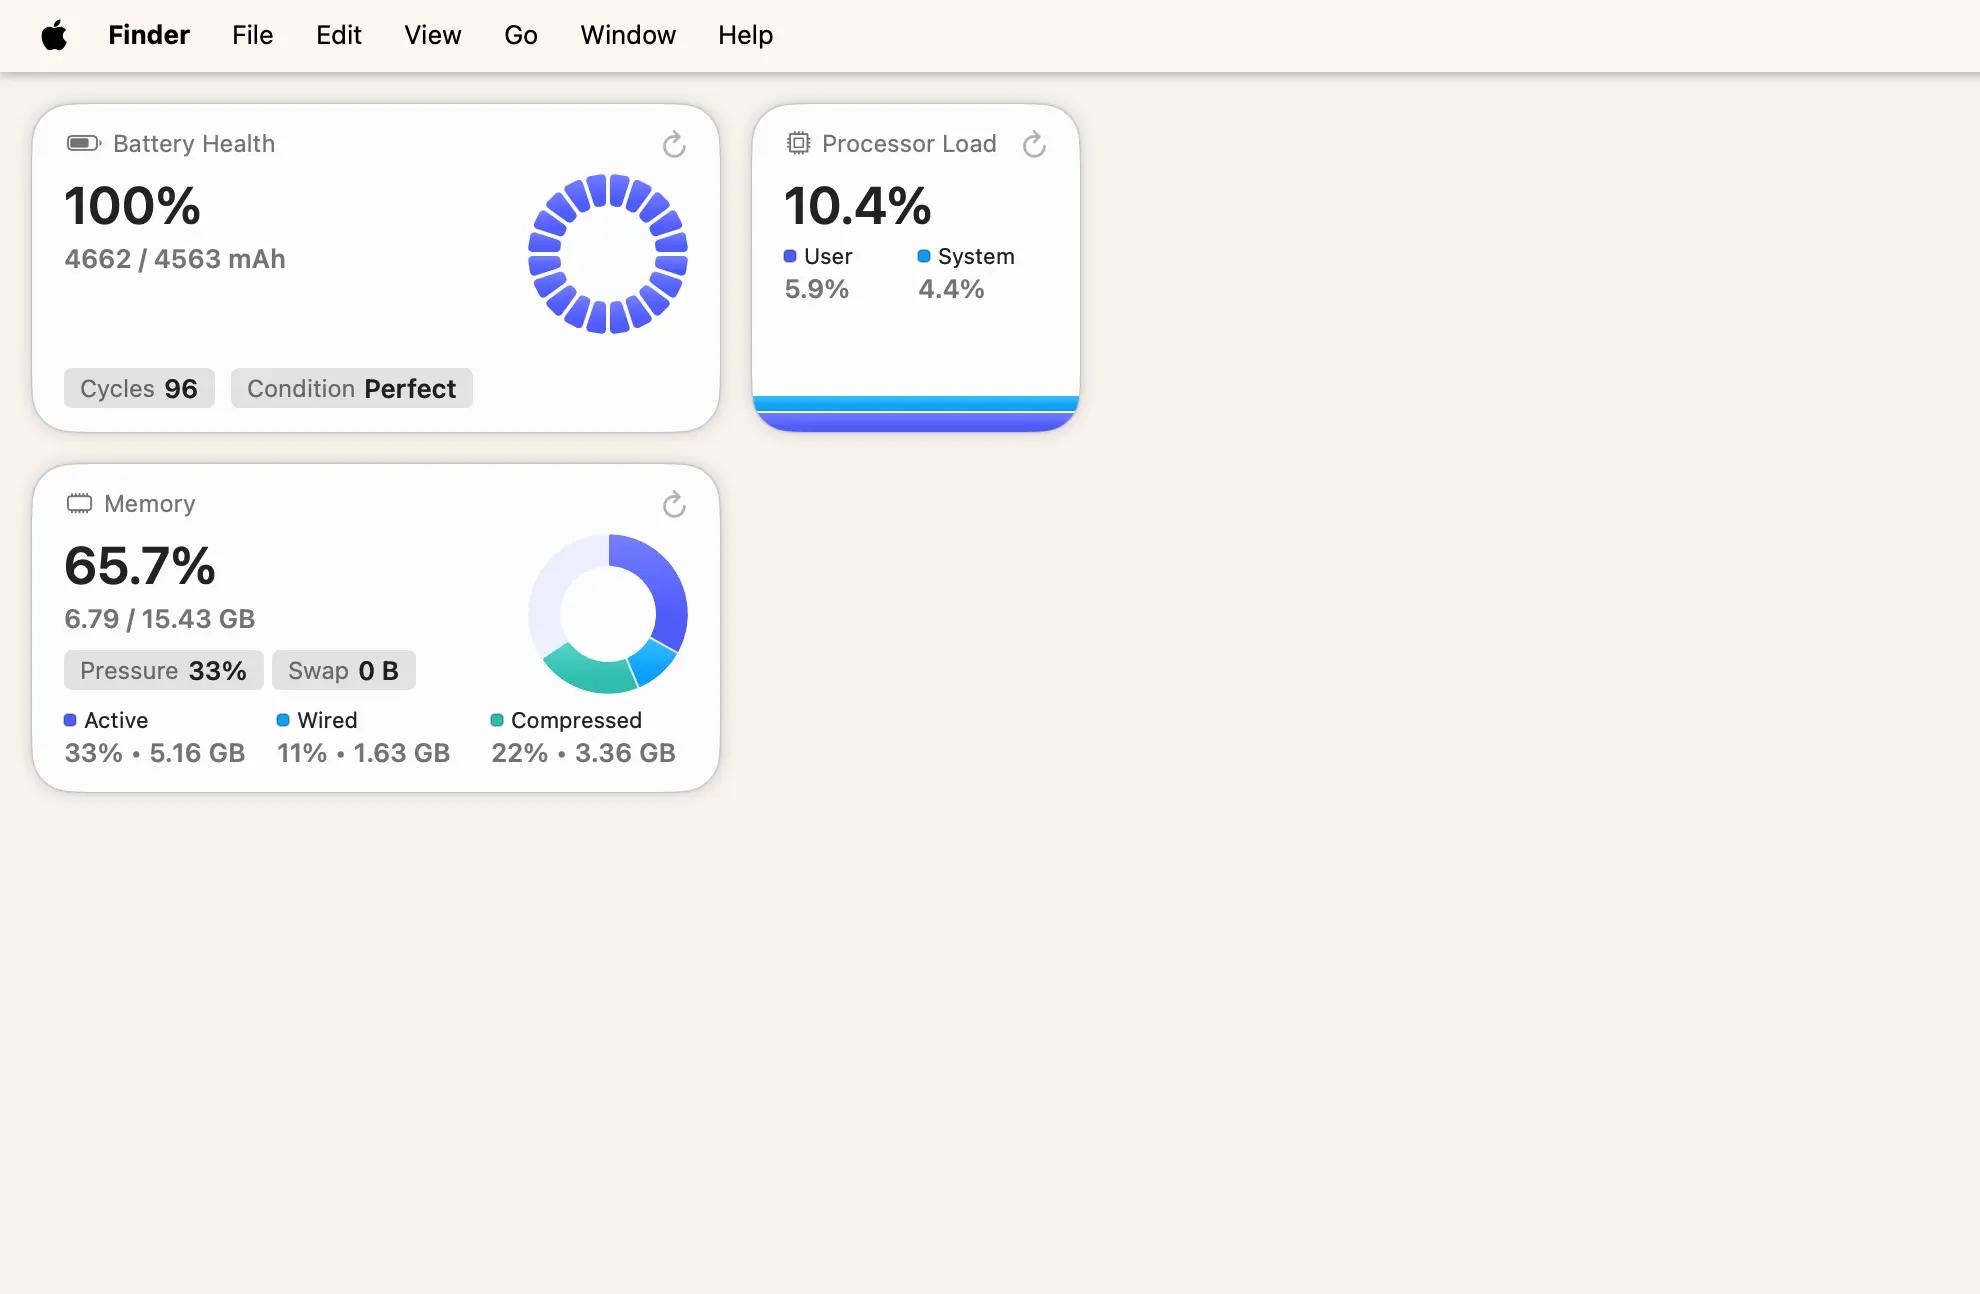Click the battery health ring gauge

[x=608, y=254]
